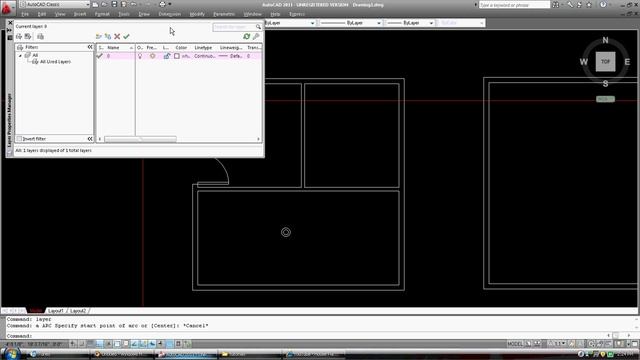Click the WCS dropdown below ViewCube
The width and height of the screenshot is (640, 360).
(605, 99)
